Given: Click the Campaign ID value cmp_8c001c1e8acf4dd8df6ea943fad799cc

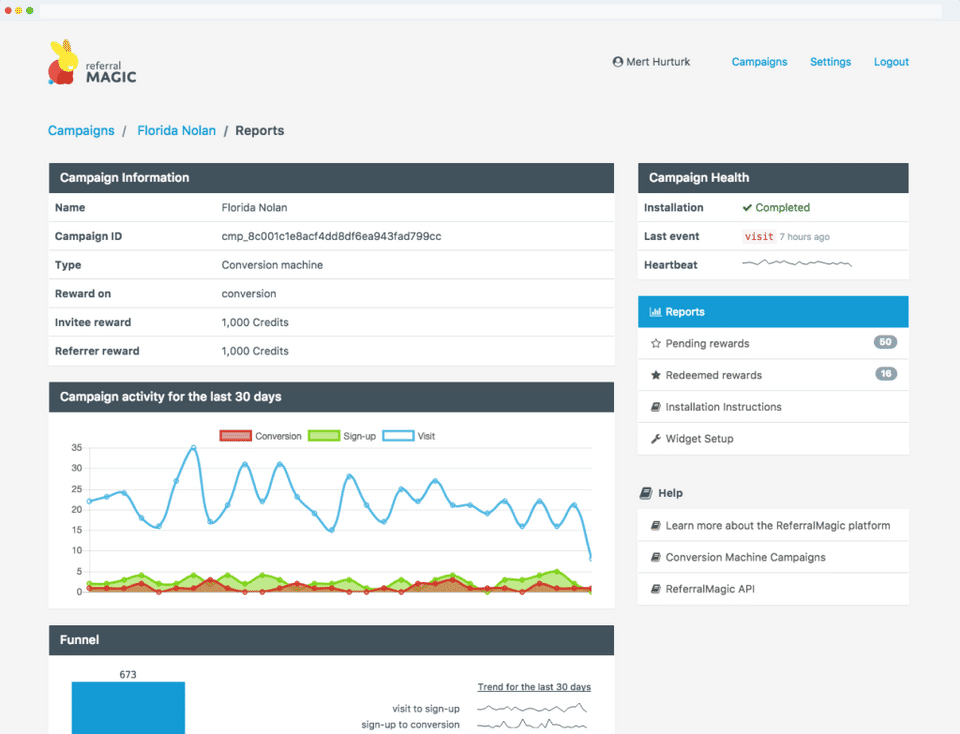Looking at the screenshot, I should point(331,236).
